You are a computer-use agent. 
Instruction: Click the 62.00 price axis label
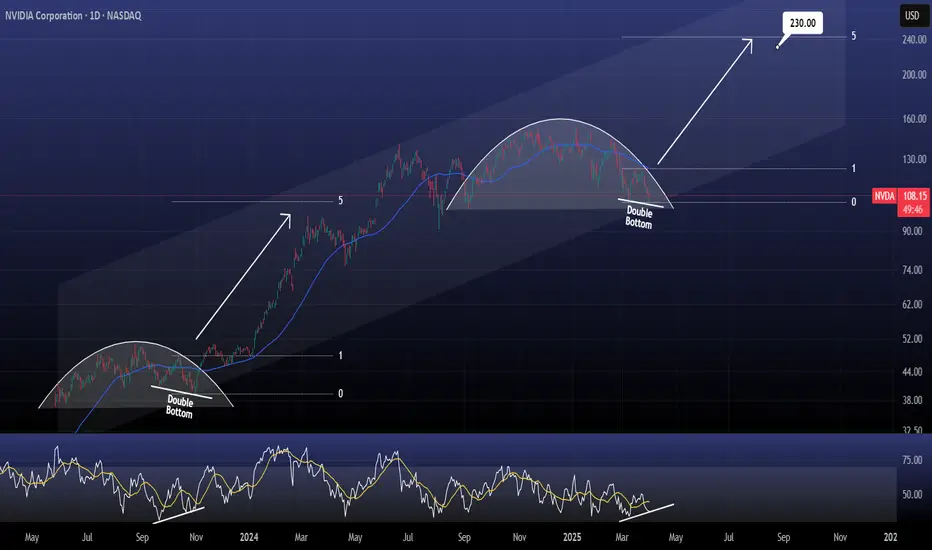pos(912,304)
